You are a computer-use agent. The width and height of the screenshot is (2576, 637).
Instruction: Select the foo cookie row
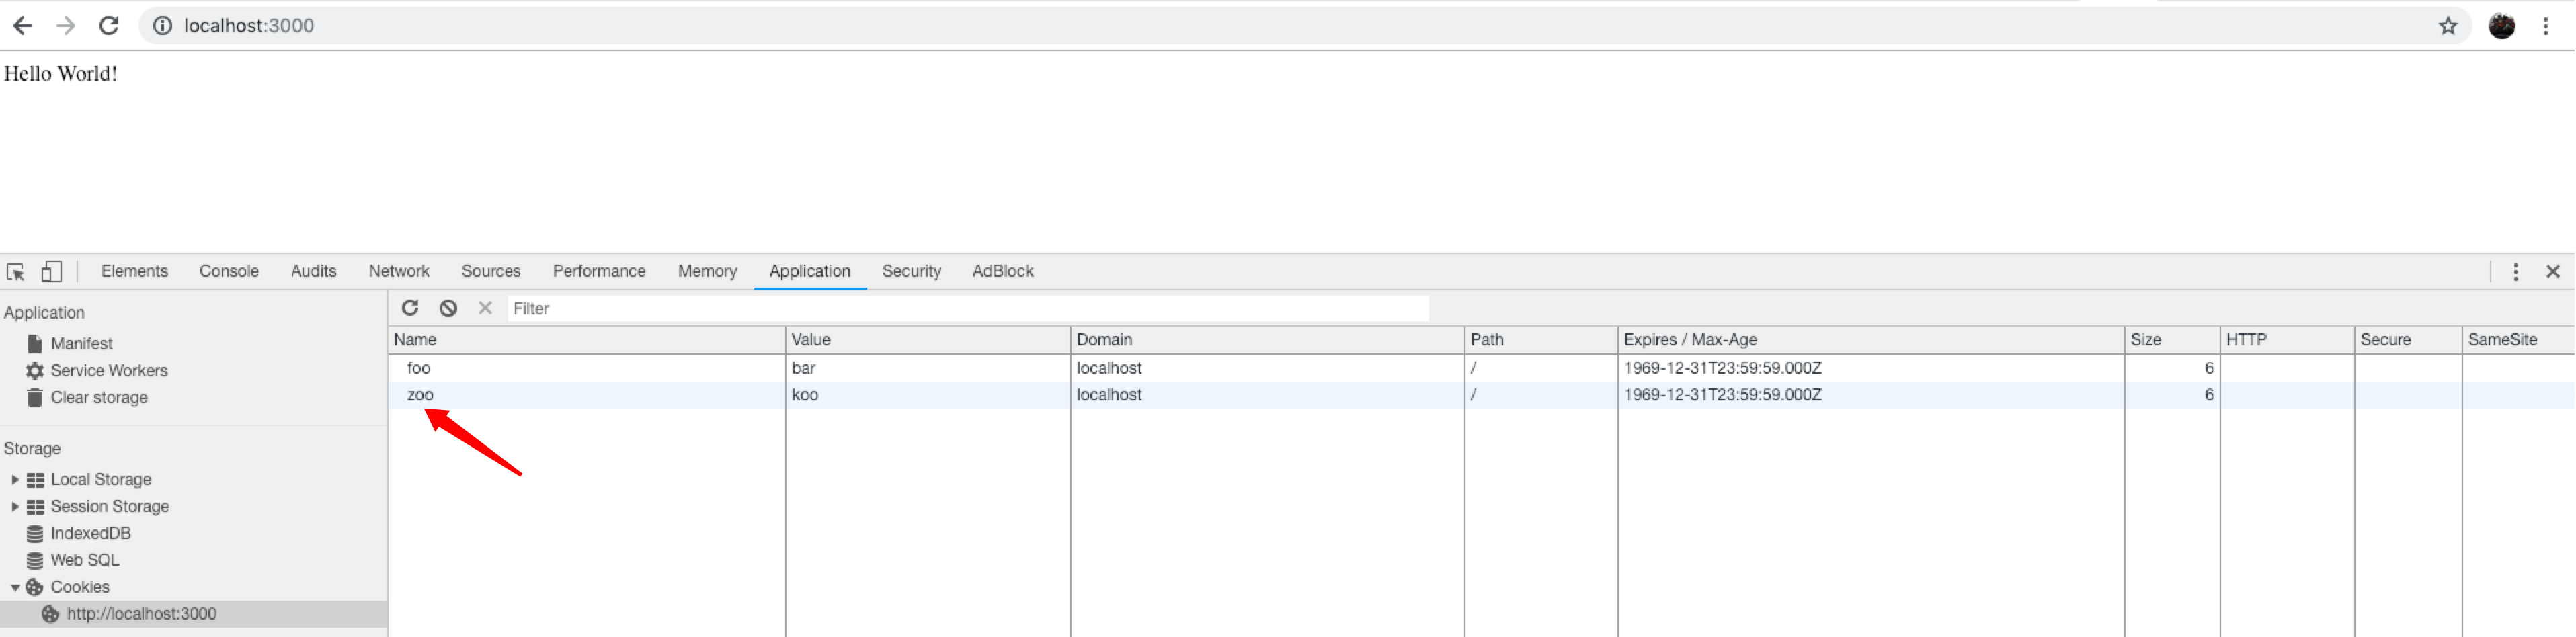[1481, 368]
